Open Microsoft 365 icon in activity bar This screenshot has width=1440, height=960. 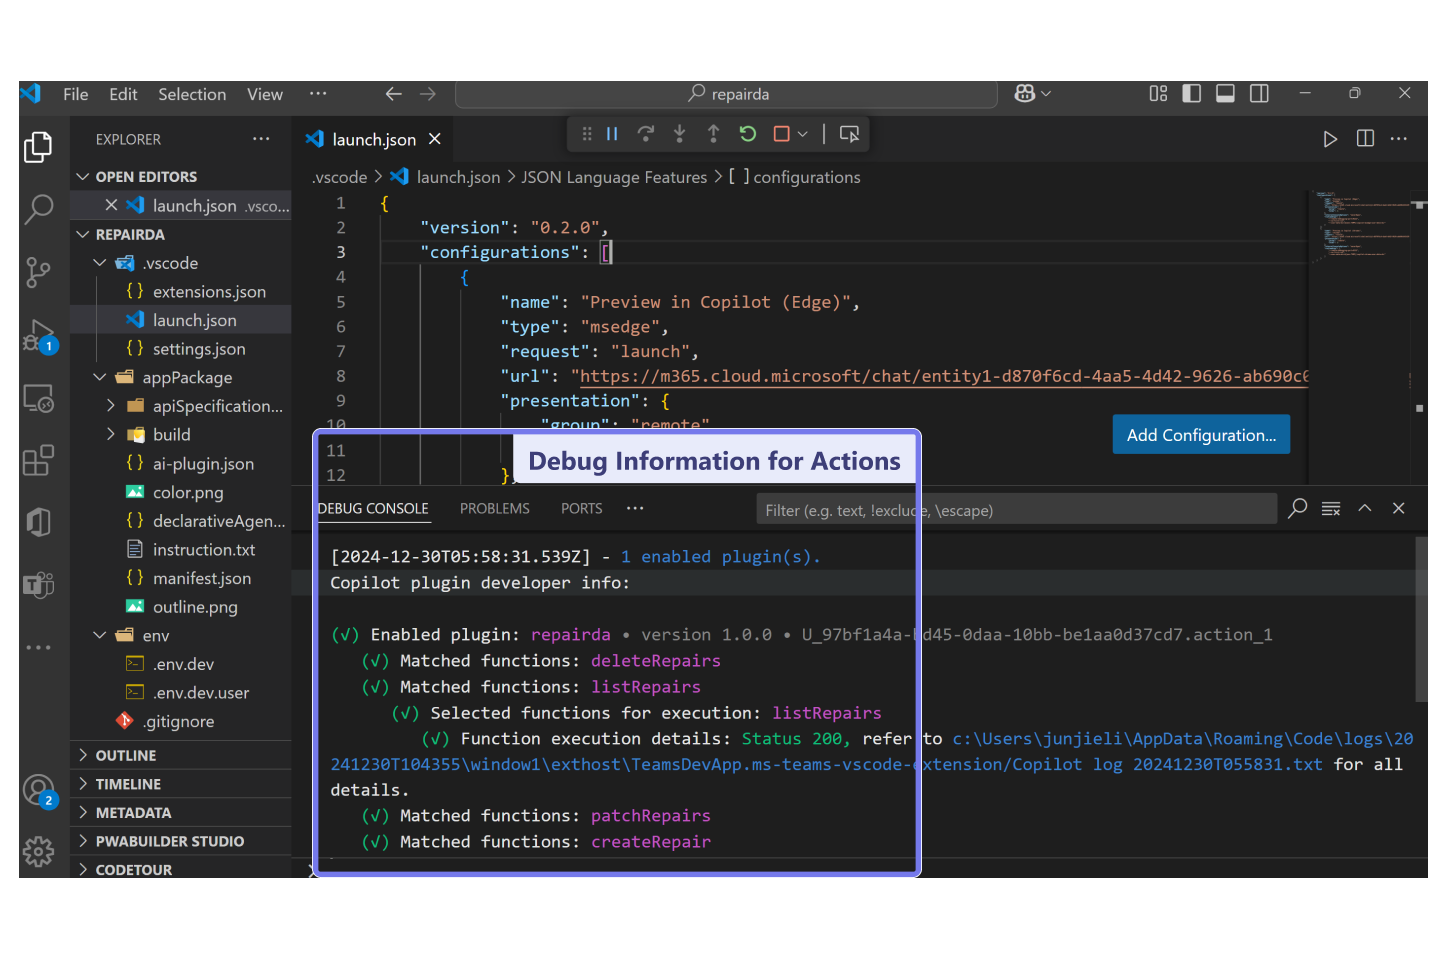38,523
